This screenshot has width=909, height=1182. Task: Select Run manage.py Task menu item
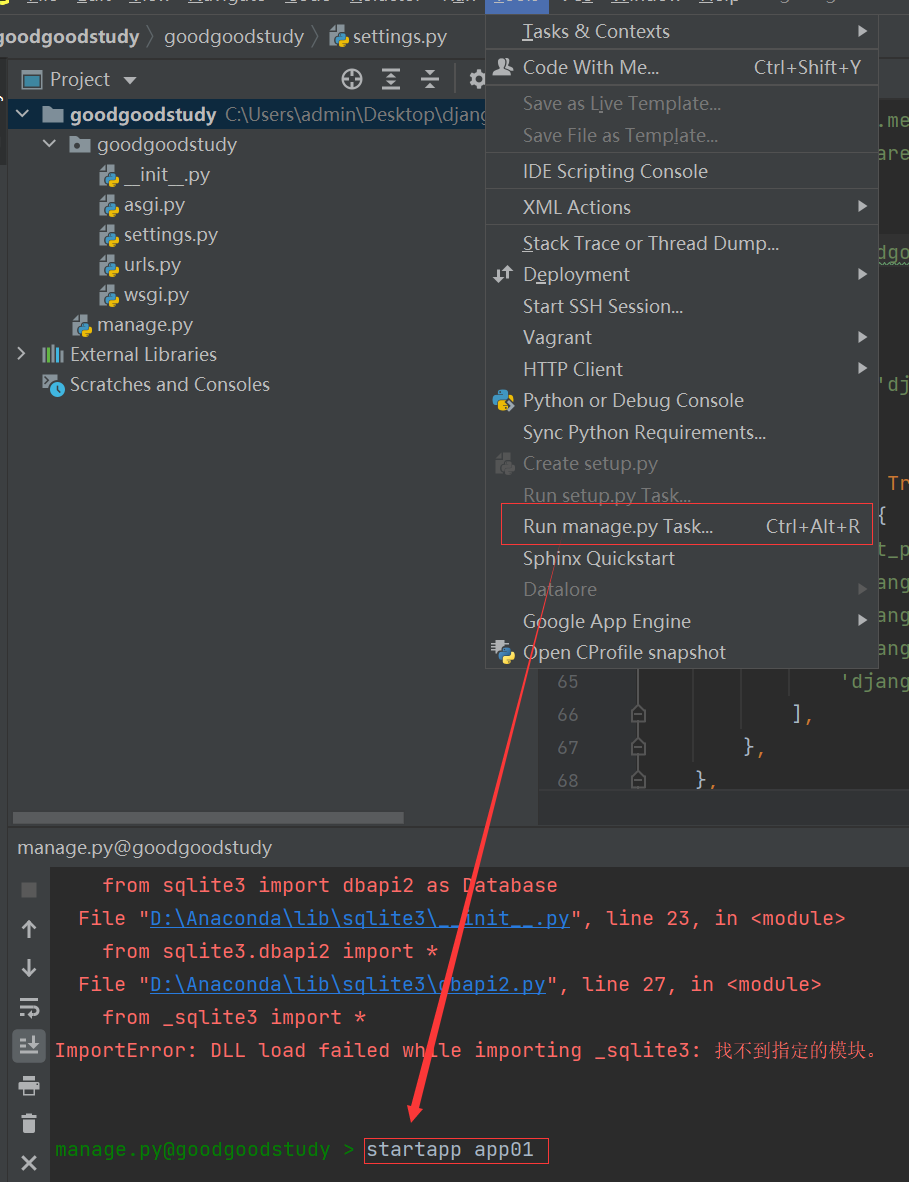tap(617, 526)
